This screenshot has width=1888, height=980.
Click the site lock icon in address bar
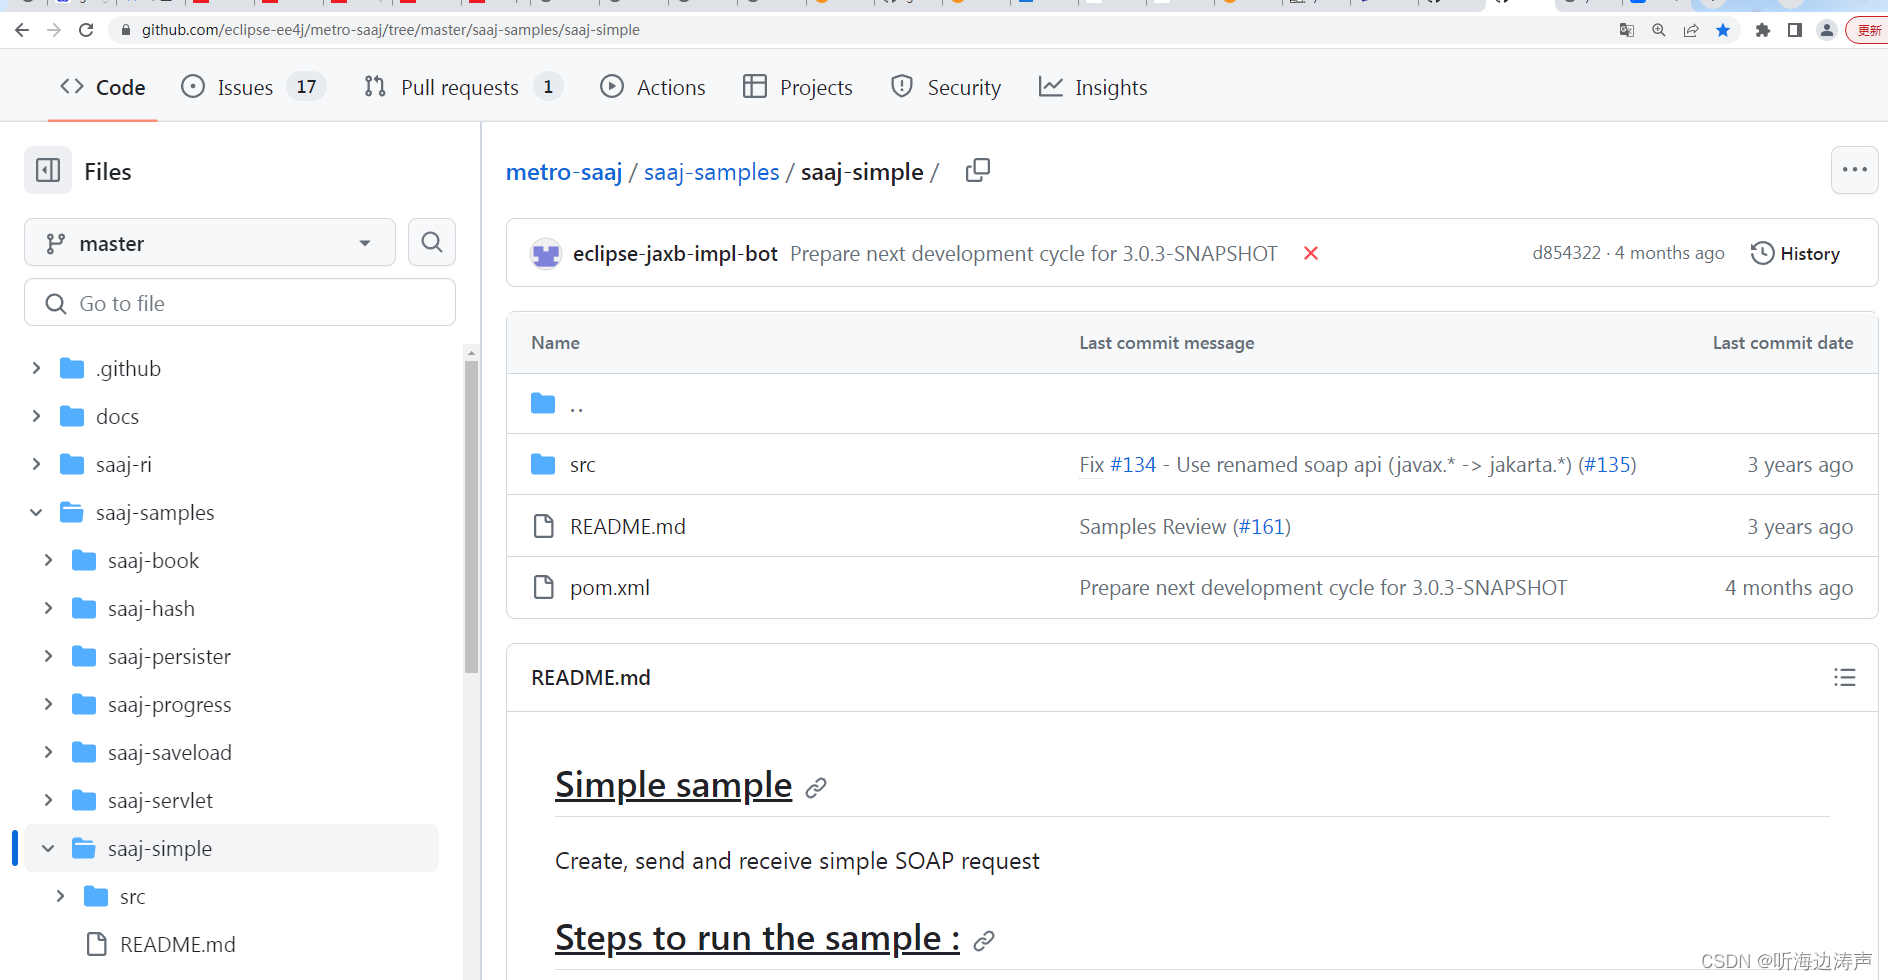(x=125, y=30)
